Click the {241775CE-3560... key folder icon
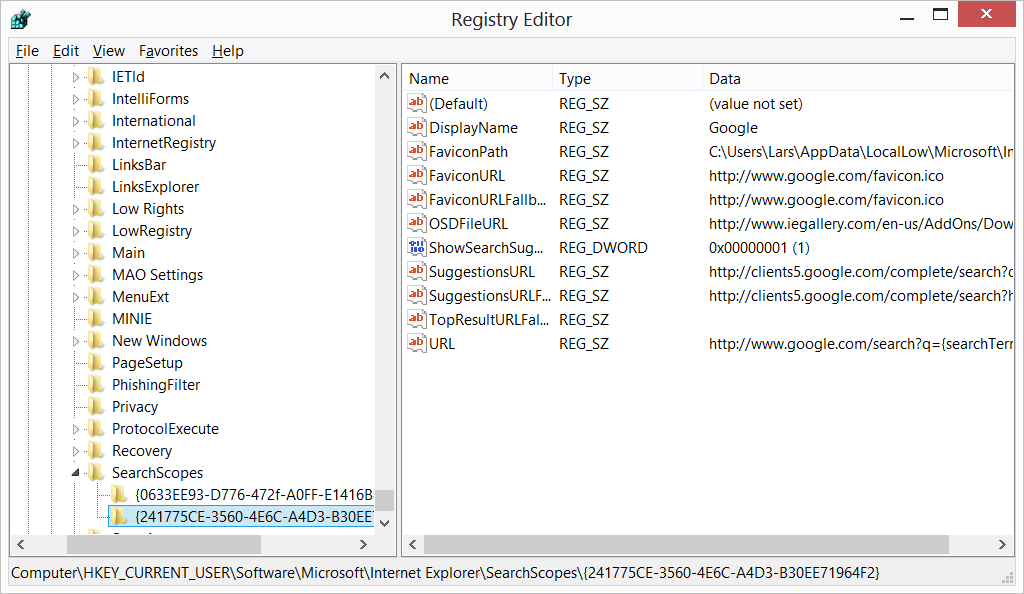This screenshot has height=594, width=1024. point(119,516)
